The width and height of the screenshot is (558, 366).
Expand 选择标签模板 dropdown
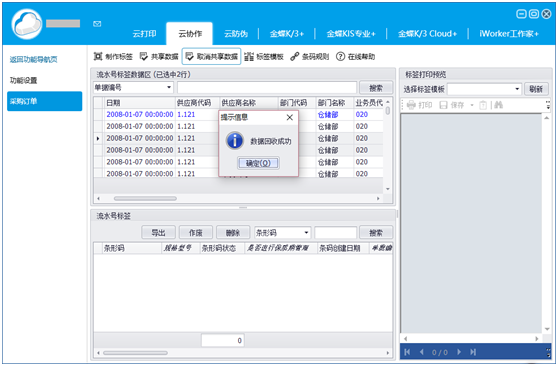tap(517, 89)
